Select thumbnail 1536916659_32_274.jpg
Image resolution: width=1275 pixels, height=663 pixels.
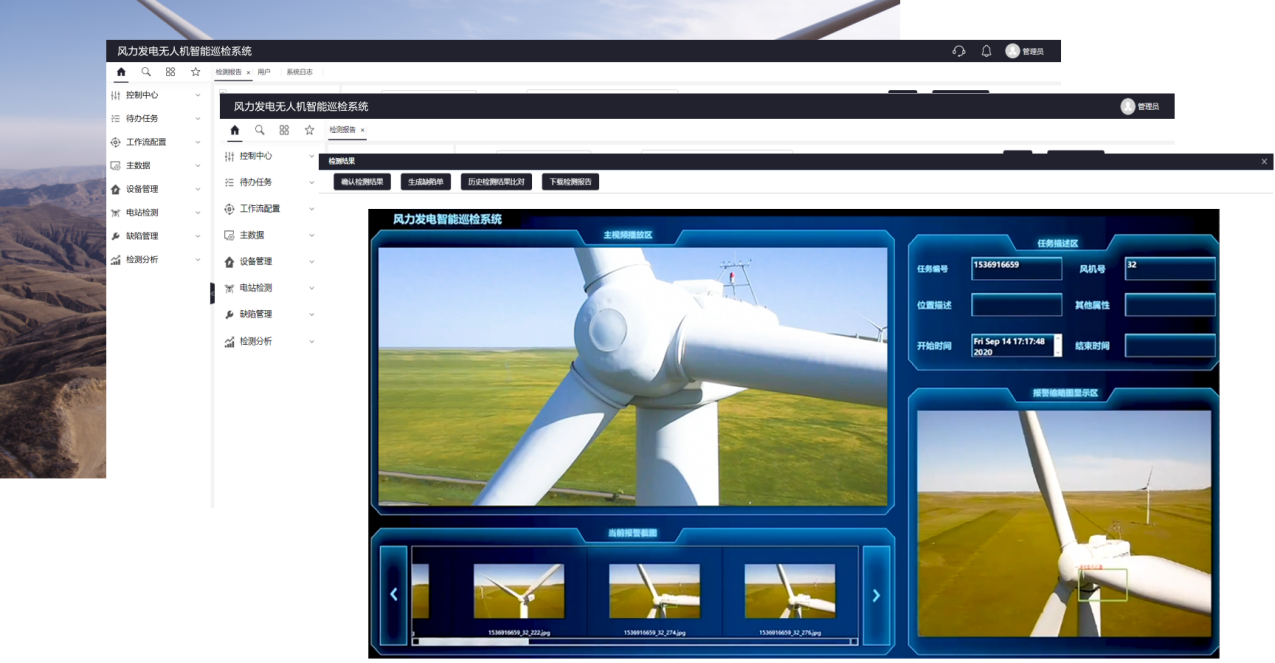655,592
